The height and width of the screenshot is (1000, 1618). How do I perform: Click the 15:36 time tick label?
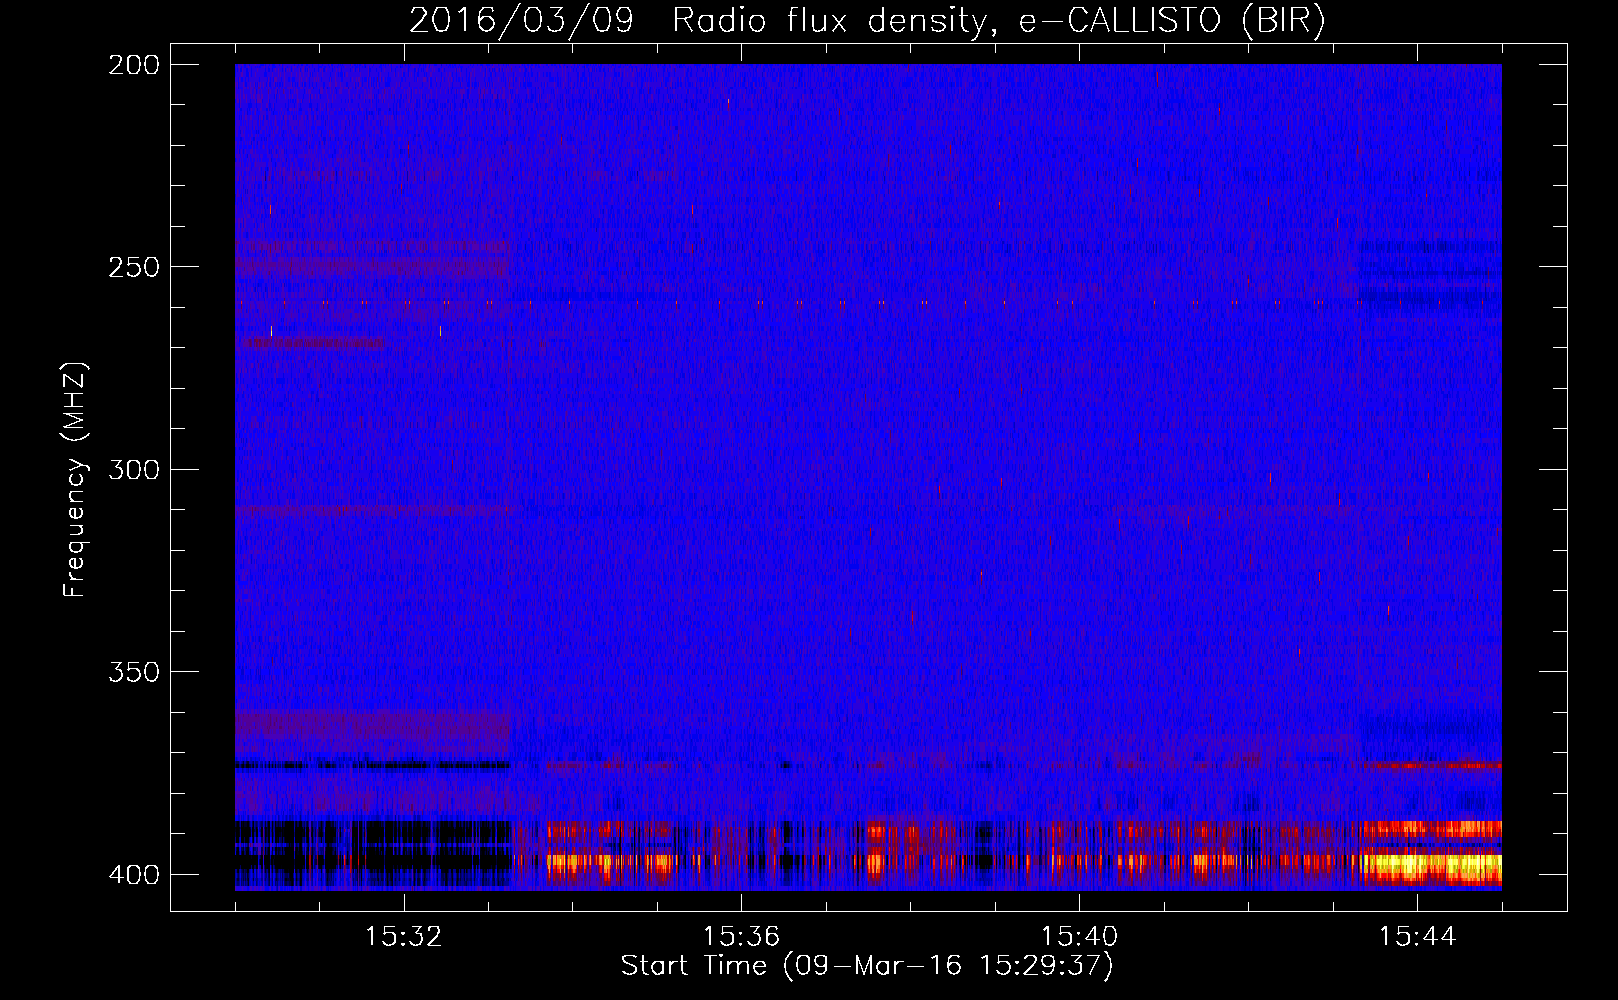(741, 937)
